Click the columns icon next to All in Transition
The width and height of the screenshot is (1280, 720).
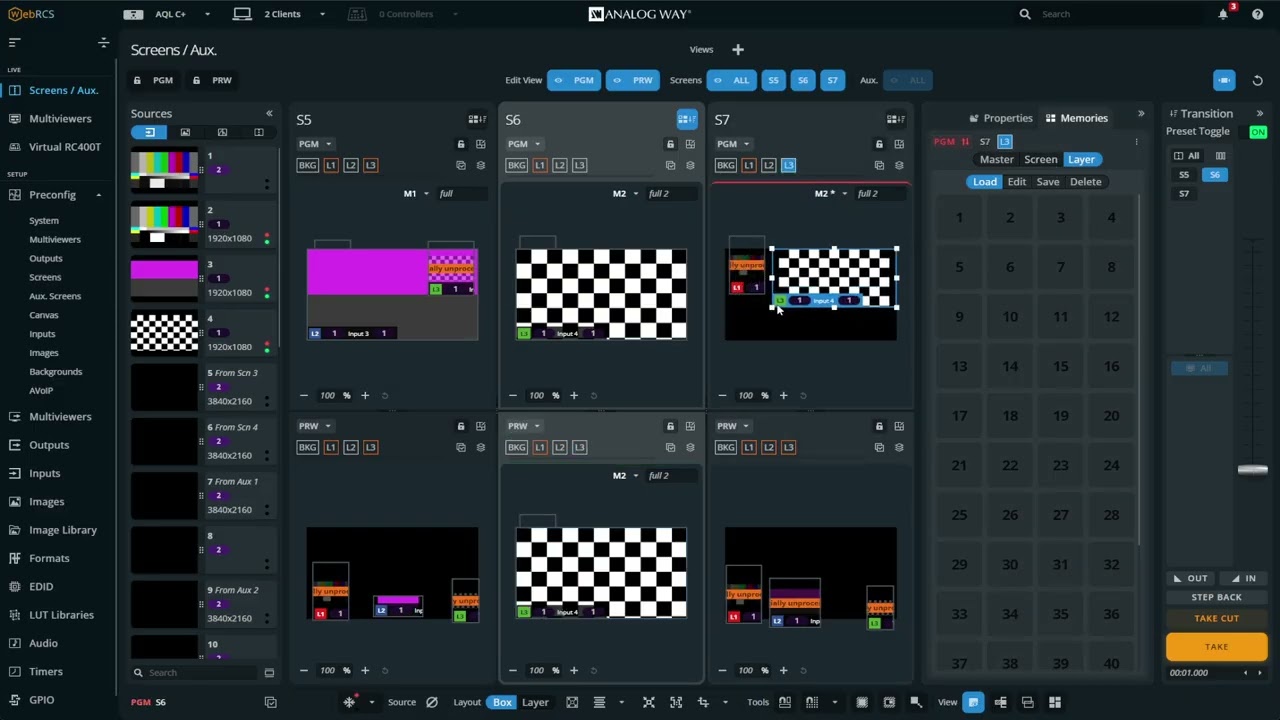click(x=1220, y=156)
